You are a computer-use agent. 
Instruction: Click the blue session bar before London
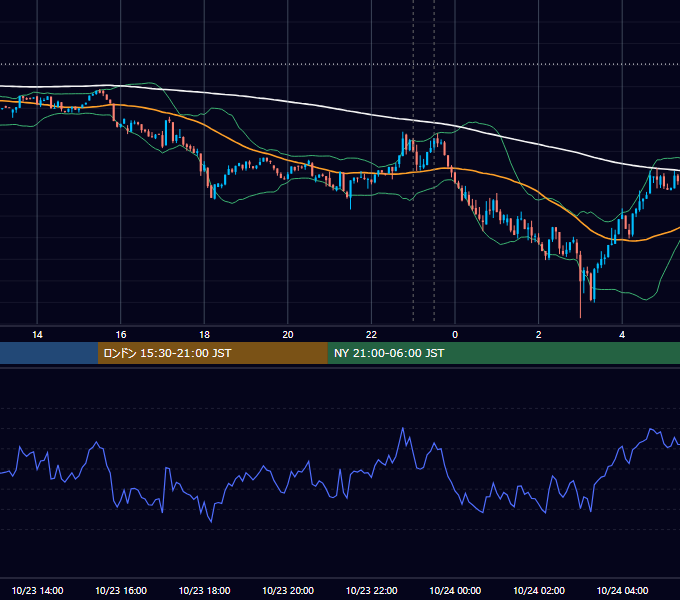pos(49,353)
